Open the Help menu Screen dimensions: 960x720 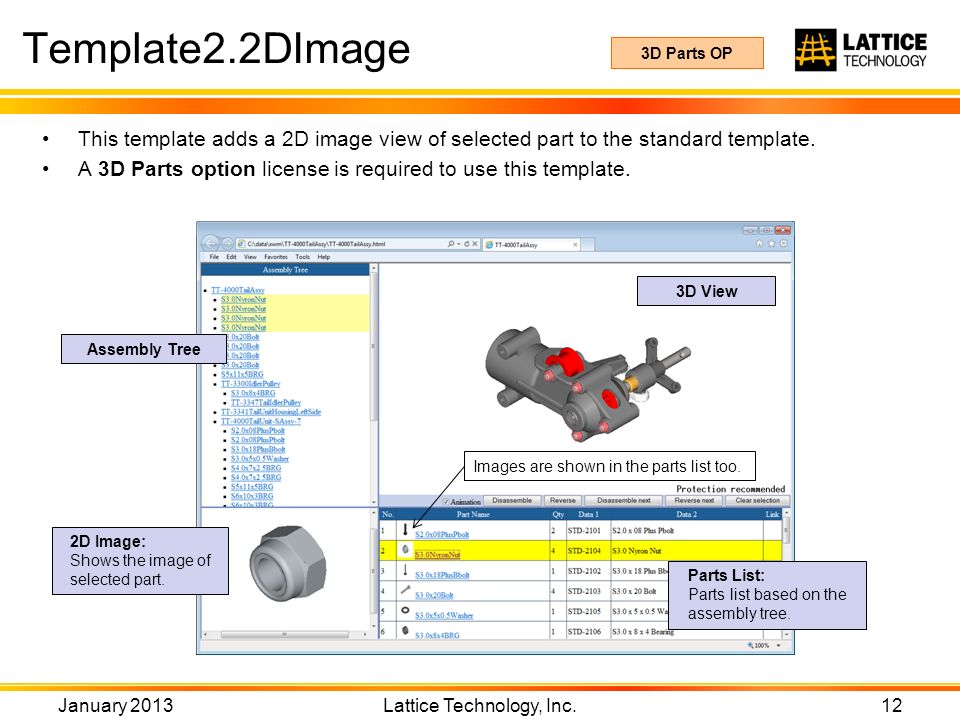pyautogui.click(x=323, y=257)
